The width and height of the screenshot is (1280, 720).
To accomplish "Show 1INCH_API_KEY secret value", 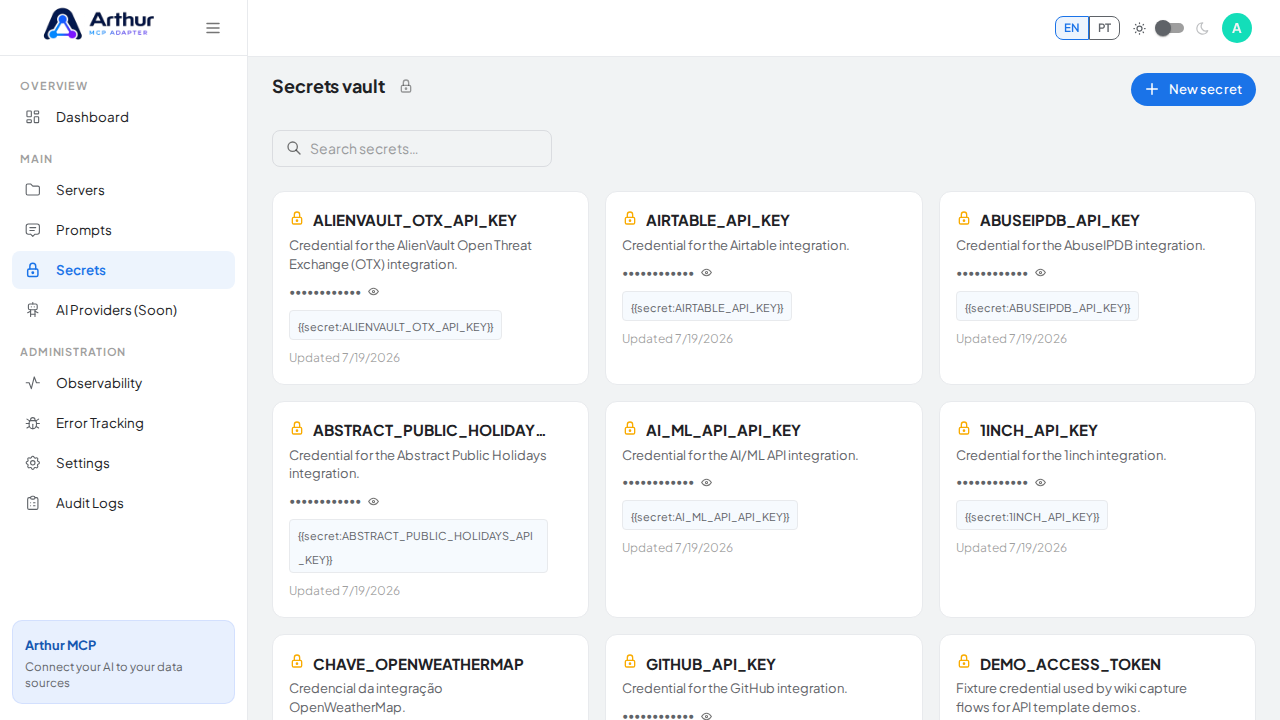I will pos(1040,483).
